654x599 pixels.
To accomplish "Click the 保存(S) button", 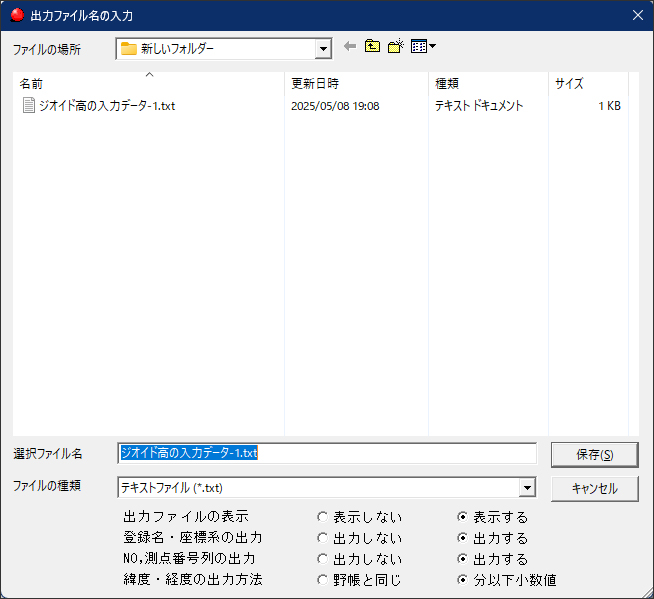I will [x=594, y=455].
